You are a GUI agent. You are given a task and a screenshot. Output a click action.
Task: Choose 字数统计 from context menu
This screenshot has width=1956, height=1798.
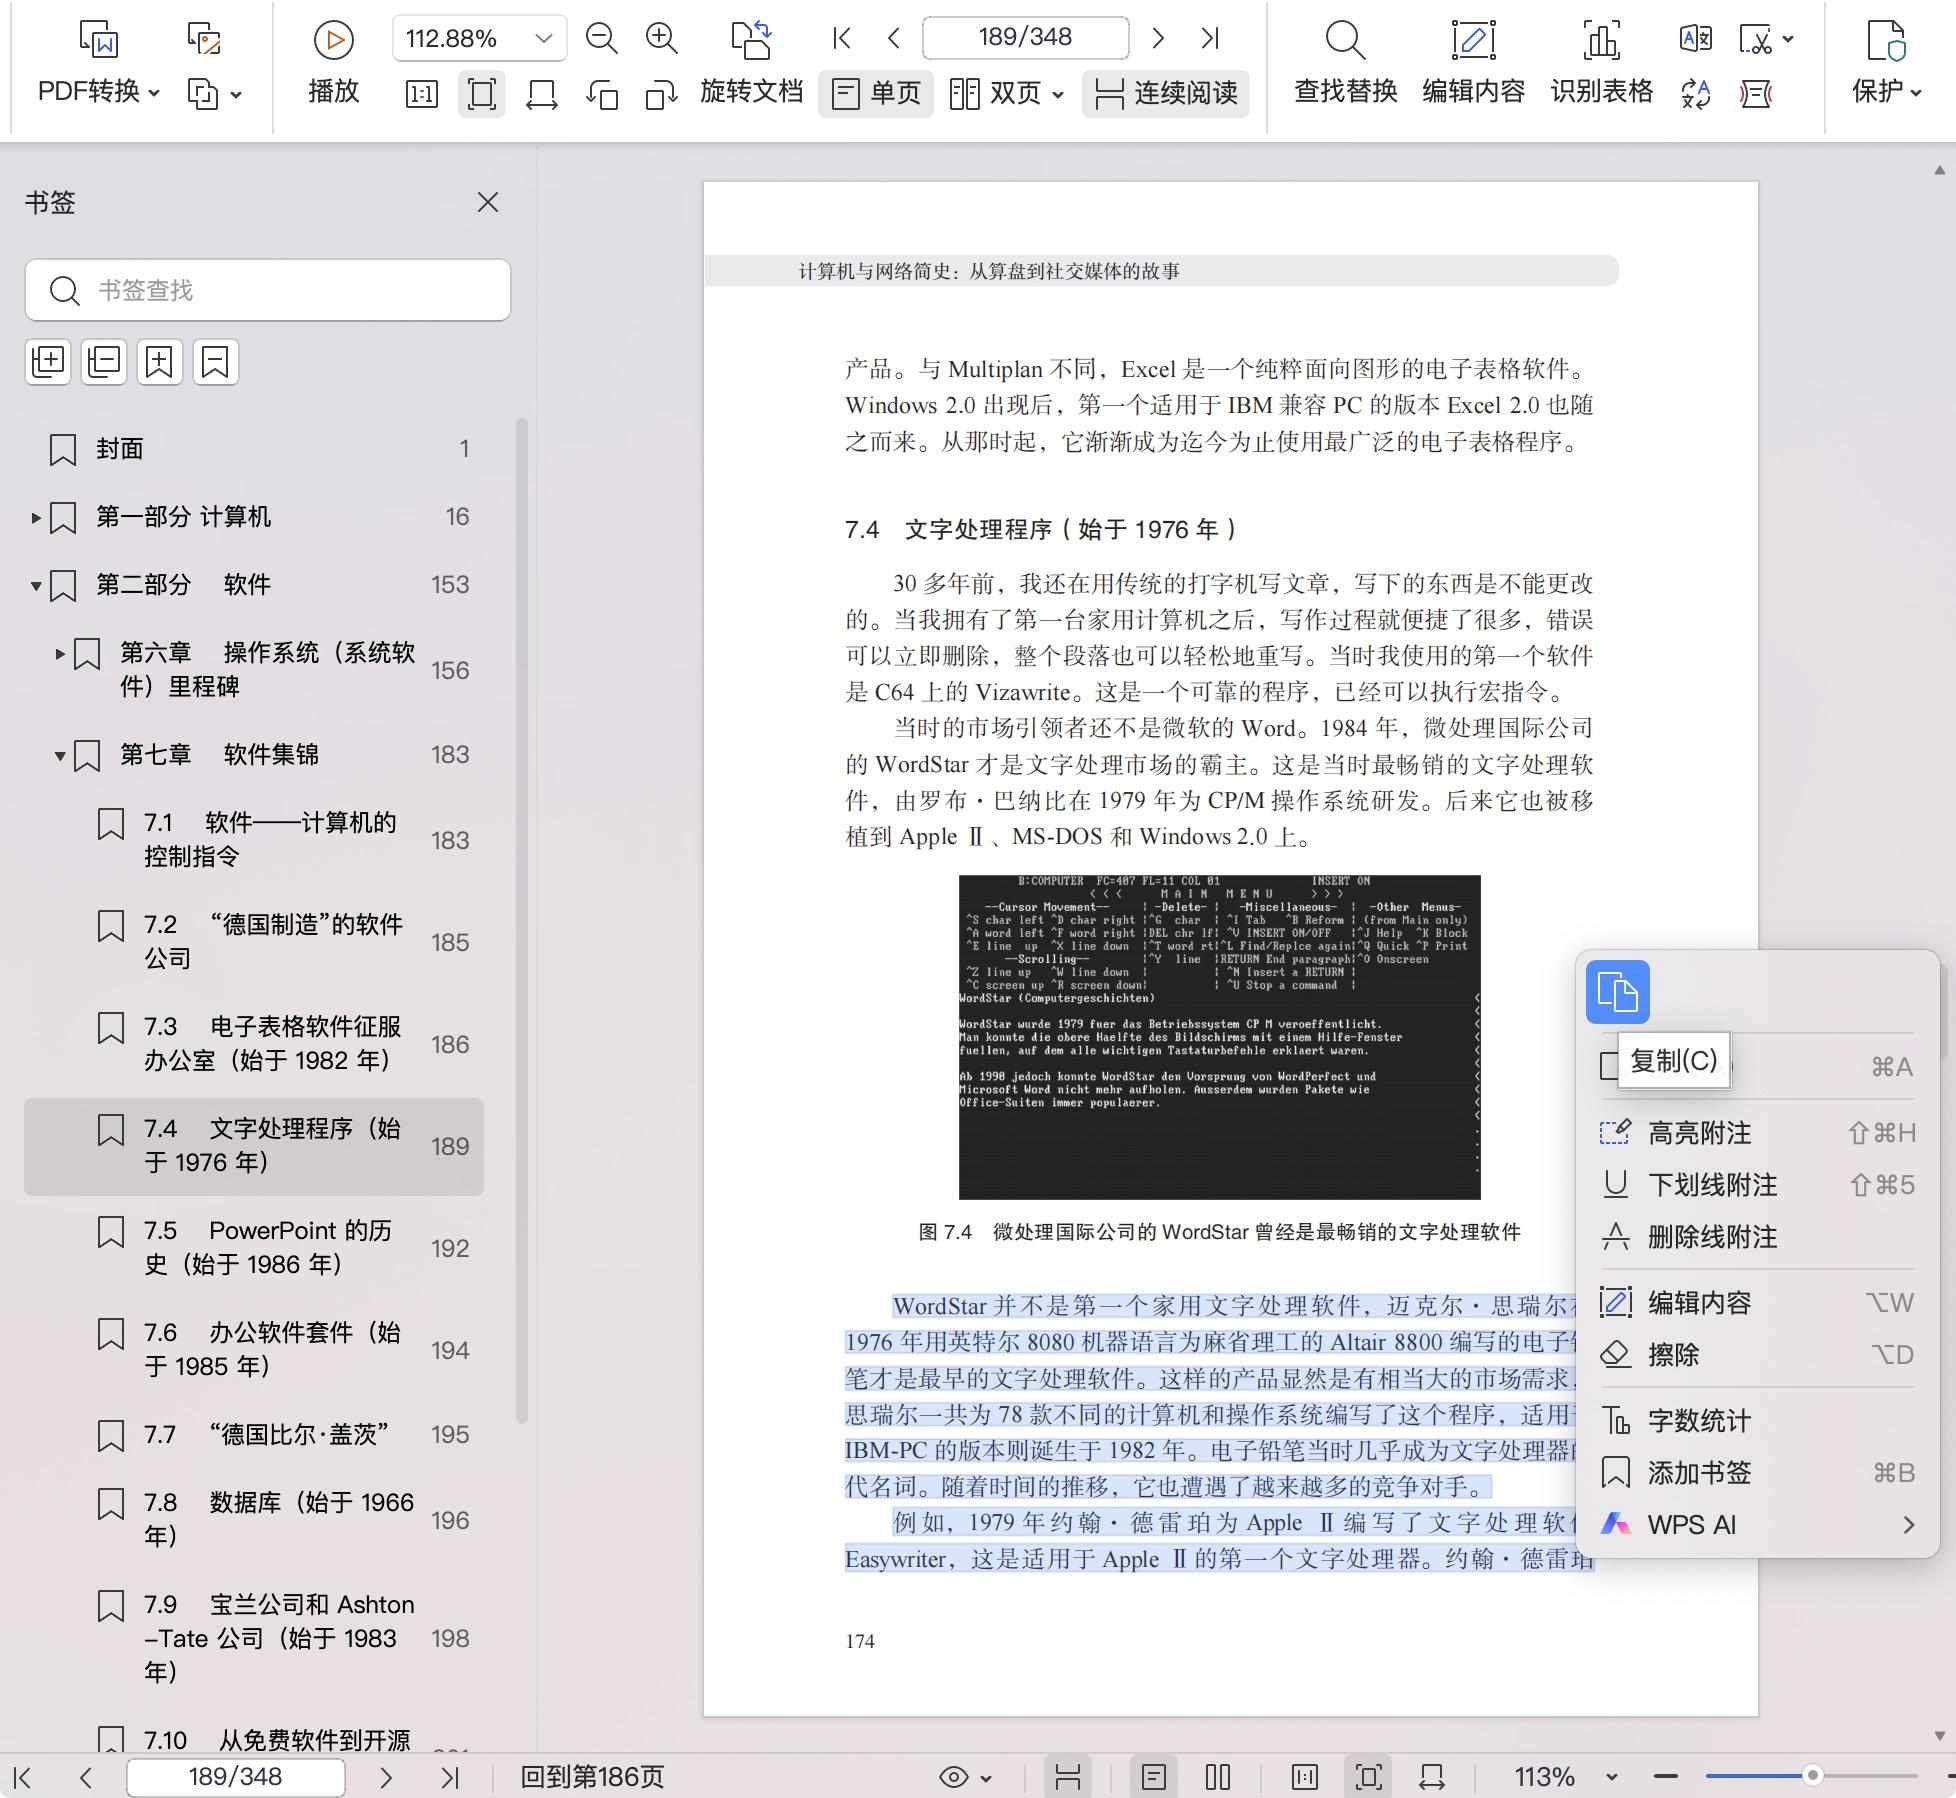click(x=1758, y=1421)
